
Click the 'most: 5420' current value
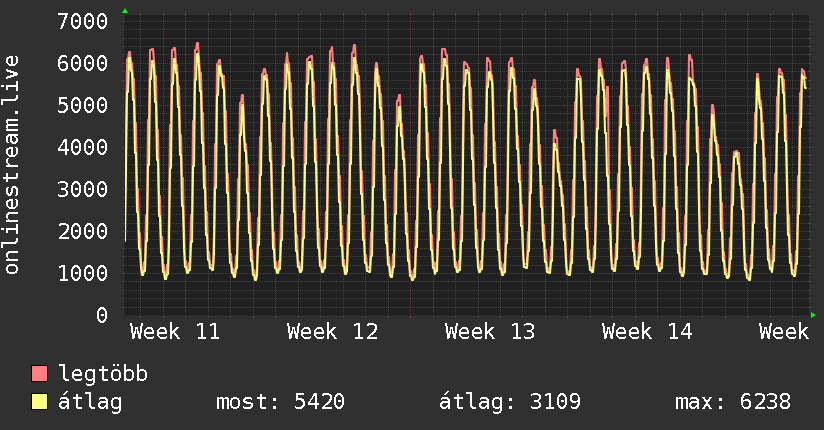click(280, 402)
